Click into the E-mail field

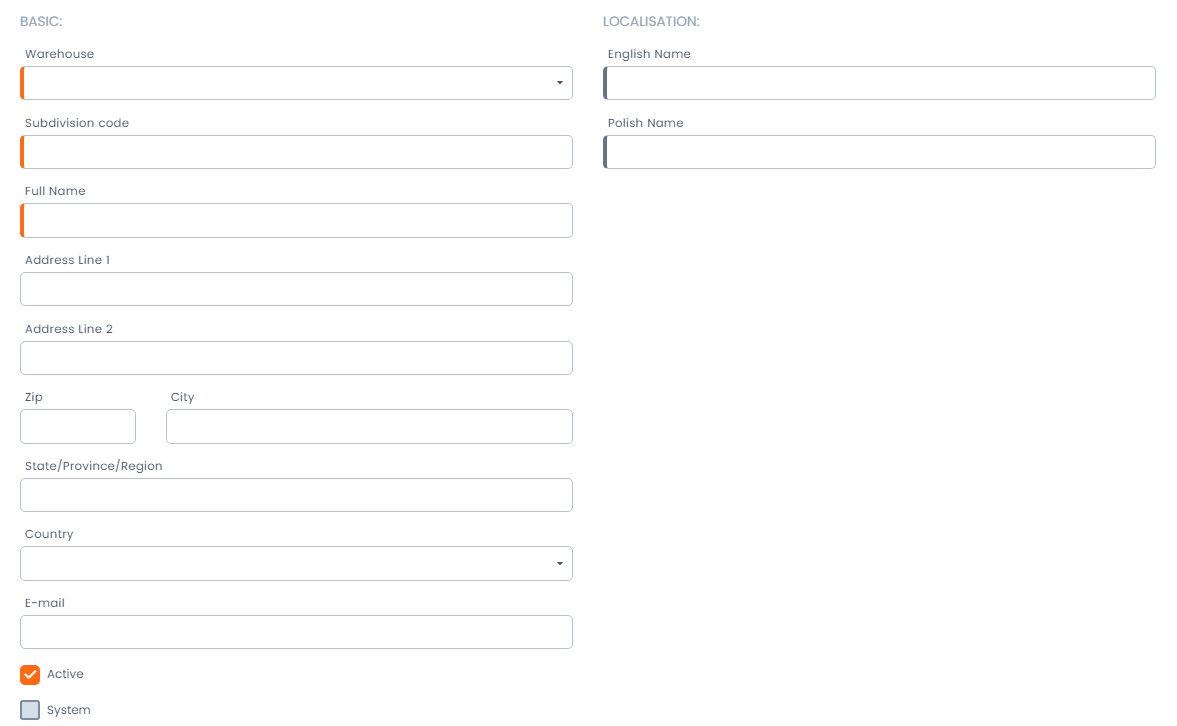coord(296,632)
